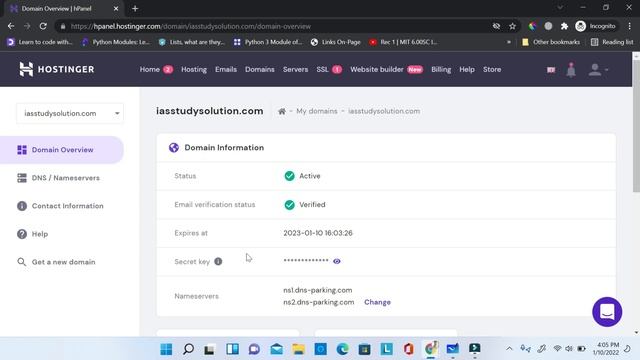
Task: Open the user account menu
Action: click(x=598, y=70)
